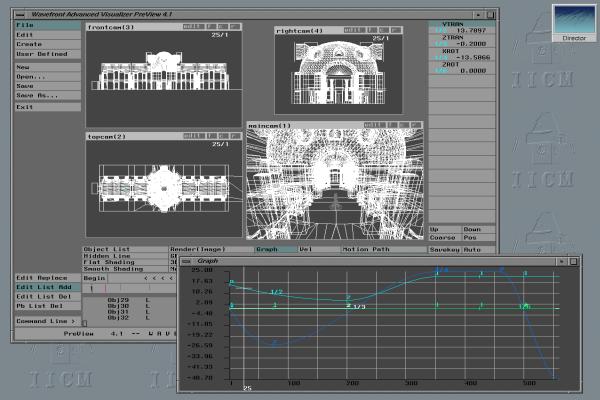Click the Pos button
Screen dimensions: 600x400
[478, 238]
